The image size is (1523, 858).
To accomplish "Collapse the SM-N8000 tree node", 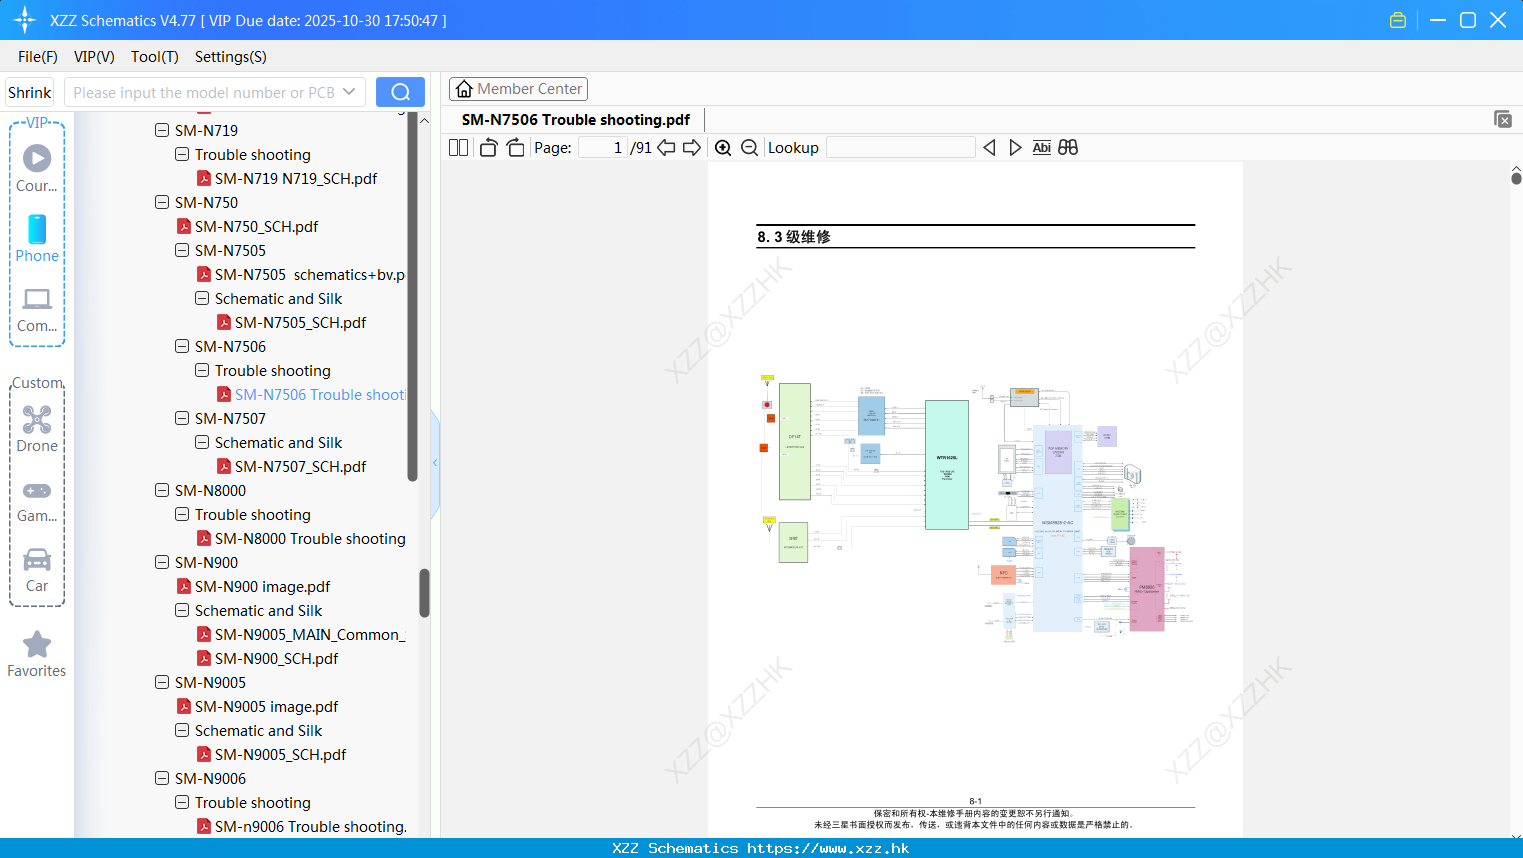I will tap(162, 490).
